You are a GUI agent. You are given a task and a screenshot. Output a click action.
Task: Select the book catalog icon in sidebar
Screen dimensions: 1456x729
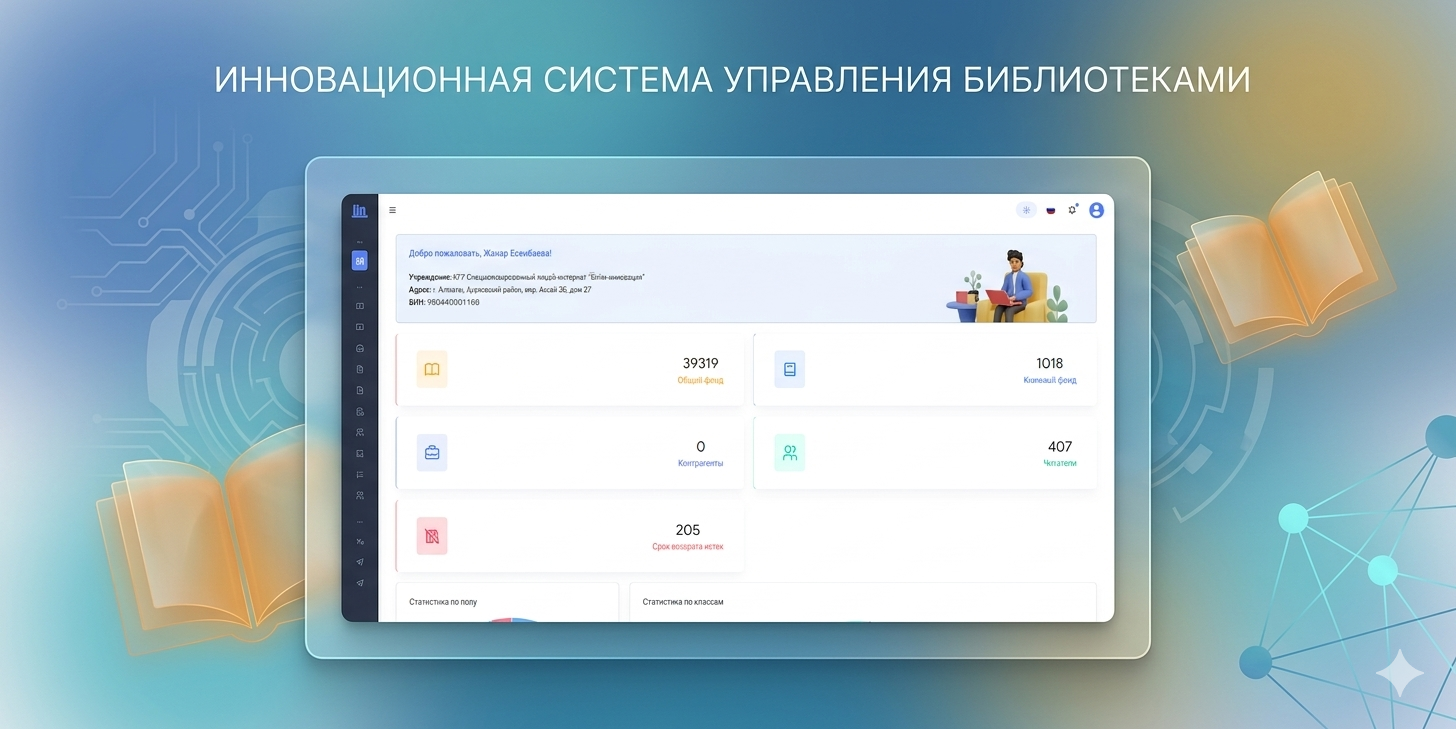pyautogui.click(x=360, y=305)
